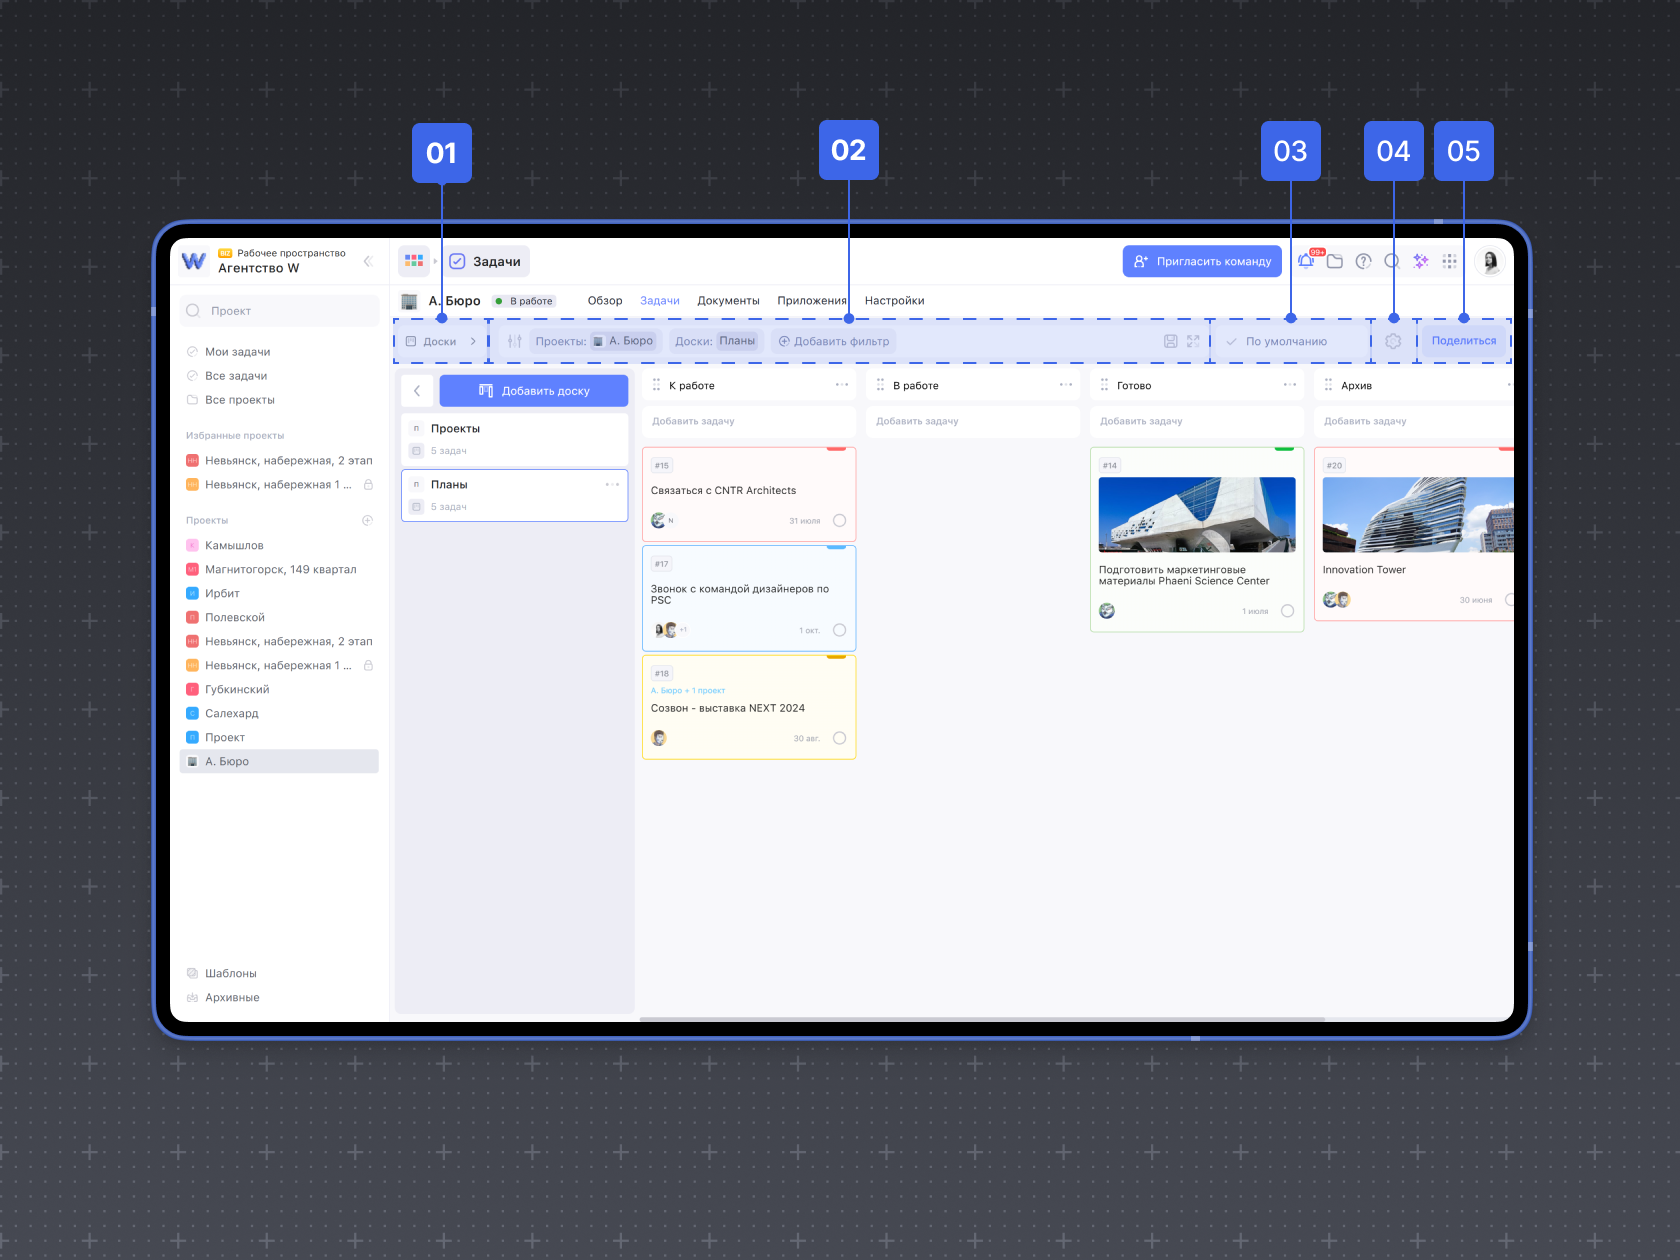Screen dimensions: 1680x1260
Task: Open Проекты: A. Бюро filter dropdown
Action: (596, 341)
